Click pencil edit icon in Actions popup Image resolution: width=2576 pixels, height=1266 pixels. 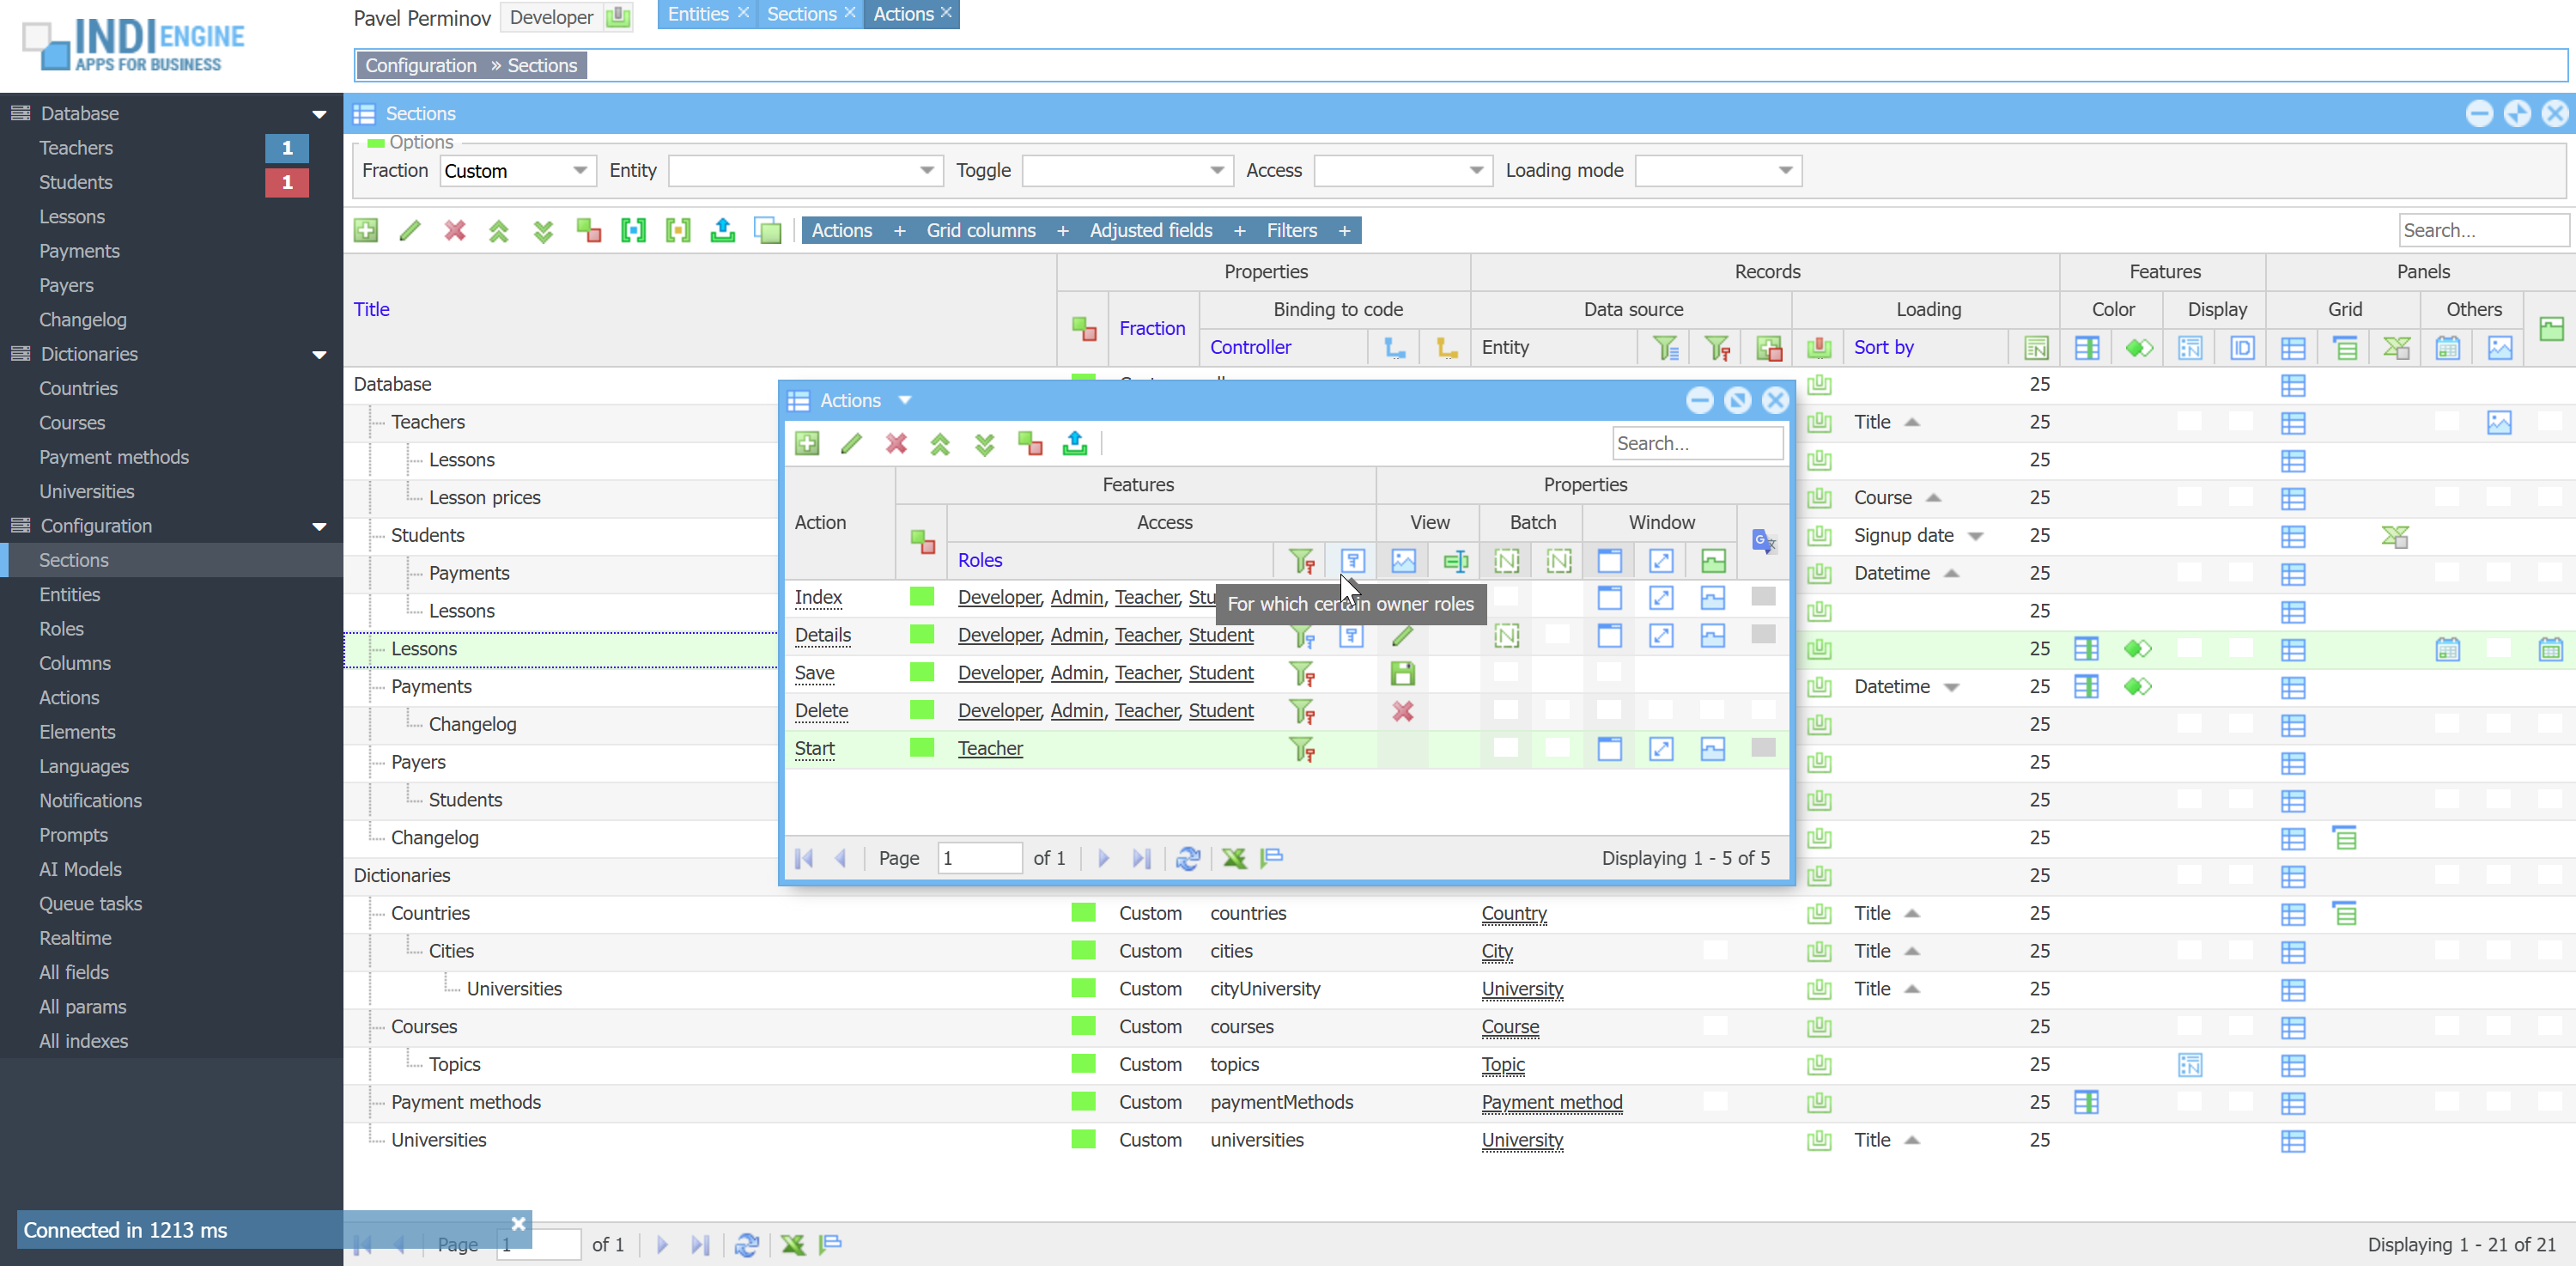coord(851,443)
